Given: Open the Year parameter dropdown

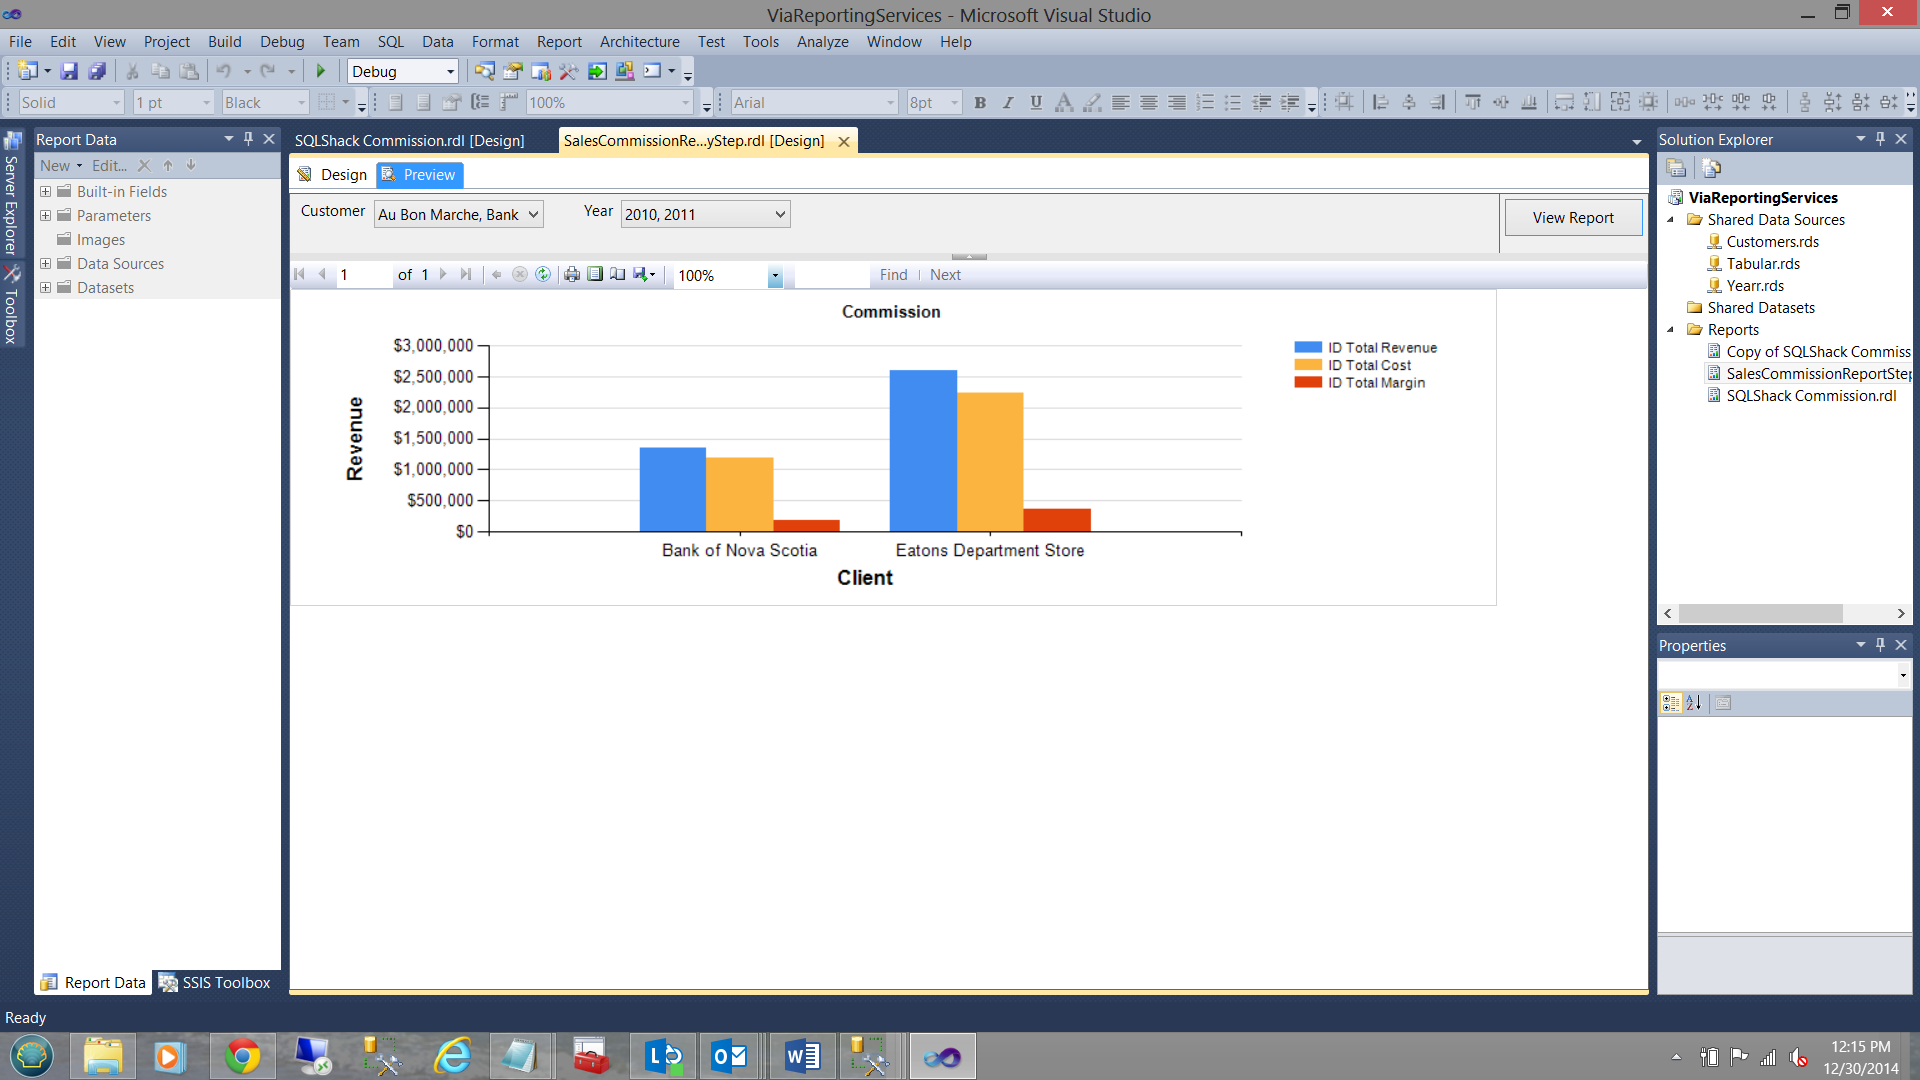Looking at the screenshot, I should click(x=780, y=214).
